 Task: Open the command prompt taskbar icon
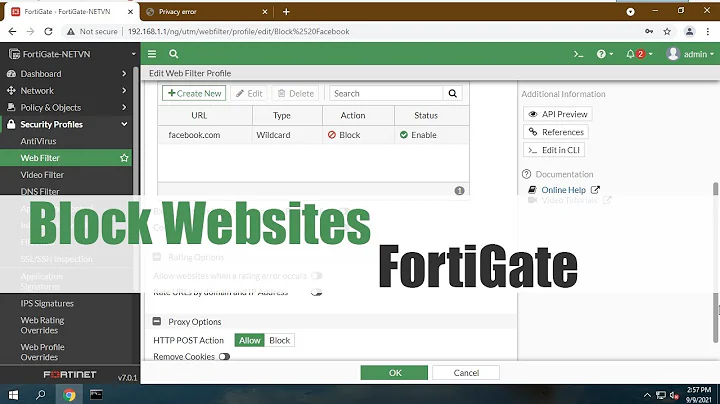point(96,395)
